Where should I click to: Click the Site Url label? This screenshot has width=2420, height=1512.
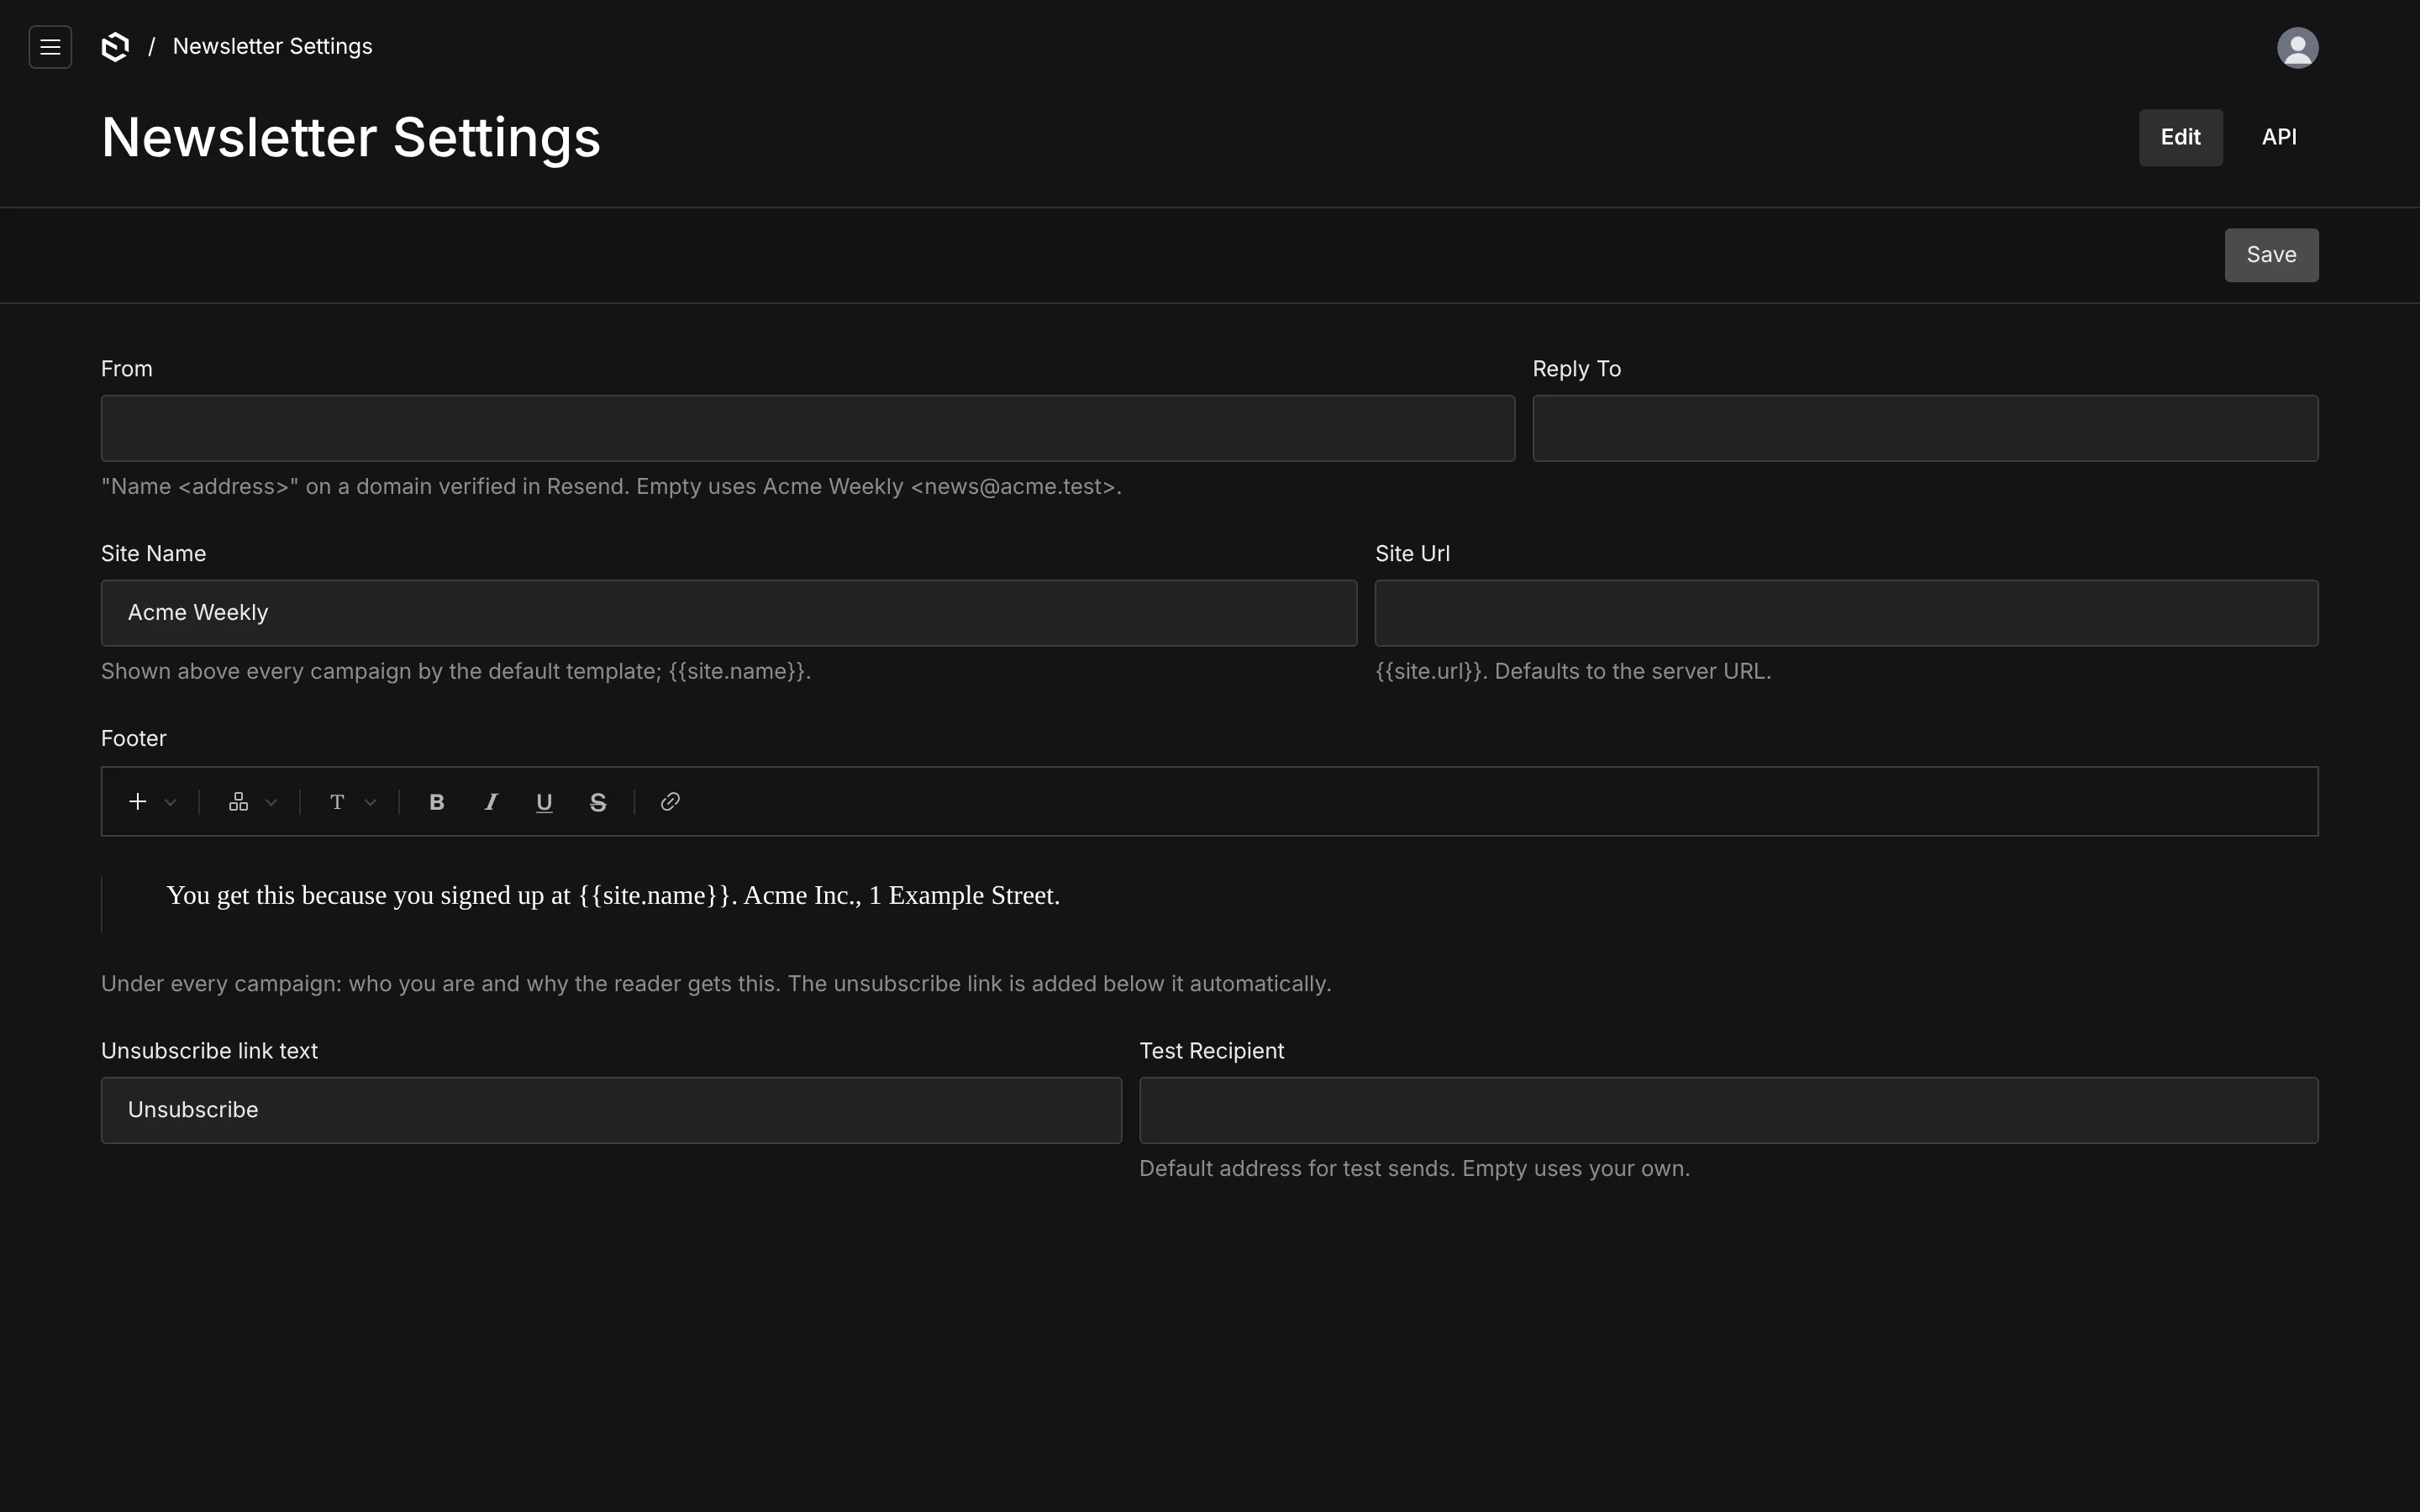(1412, 554)
